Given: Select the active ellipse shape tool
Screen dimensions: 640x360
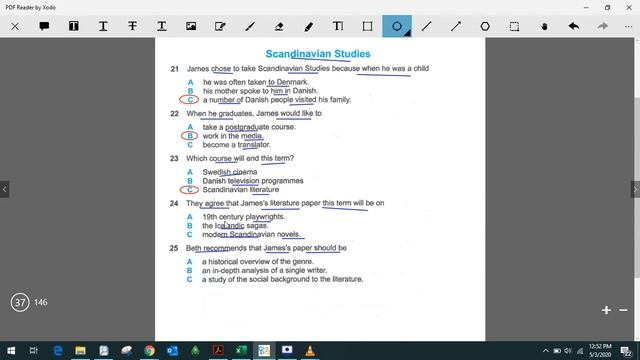Looking at the screenshot, I should click(x=397, y=26).
